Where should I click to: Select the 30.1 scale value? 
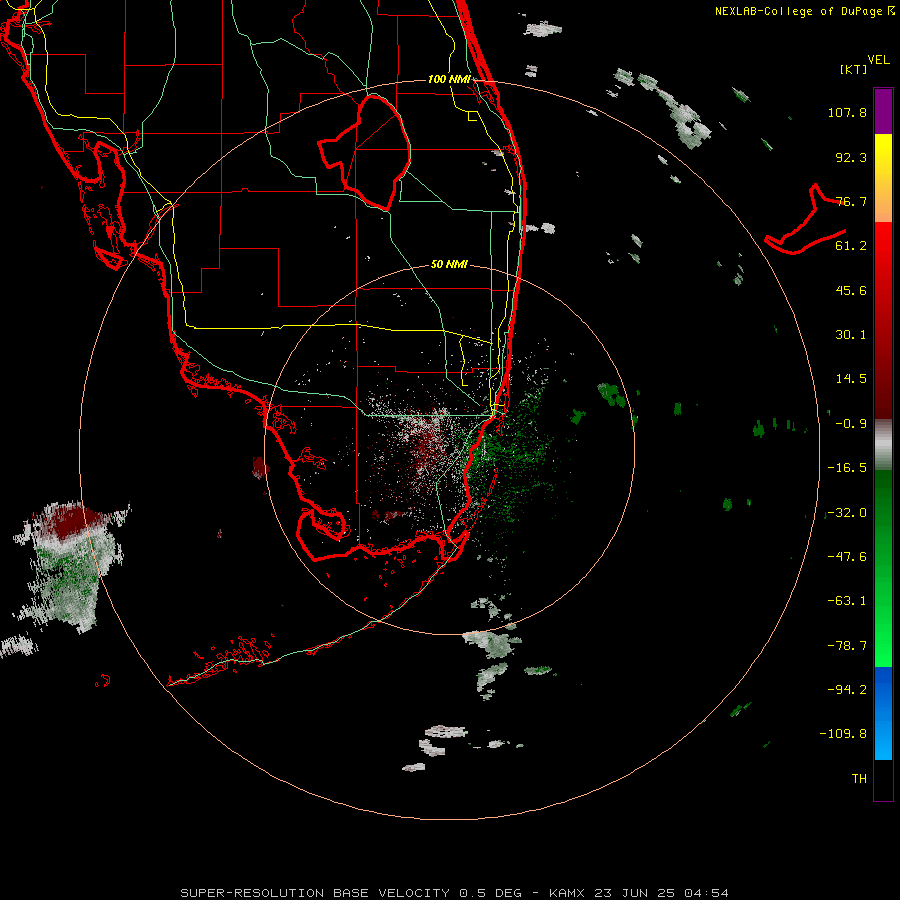pyautogui.click(x=851, y=335)
